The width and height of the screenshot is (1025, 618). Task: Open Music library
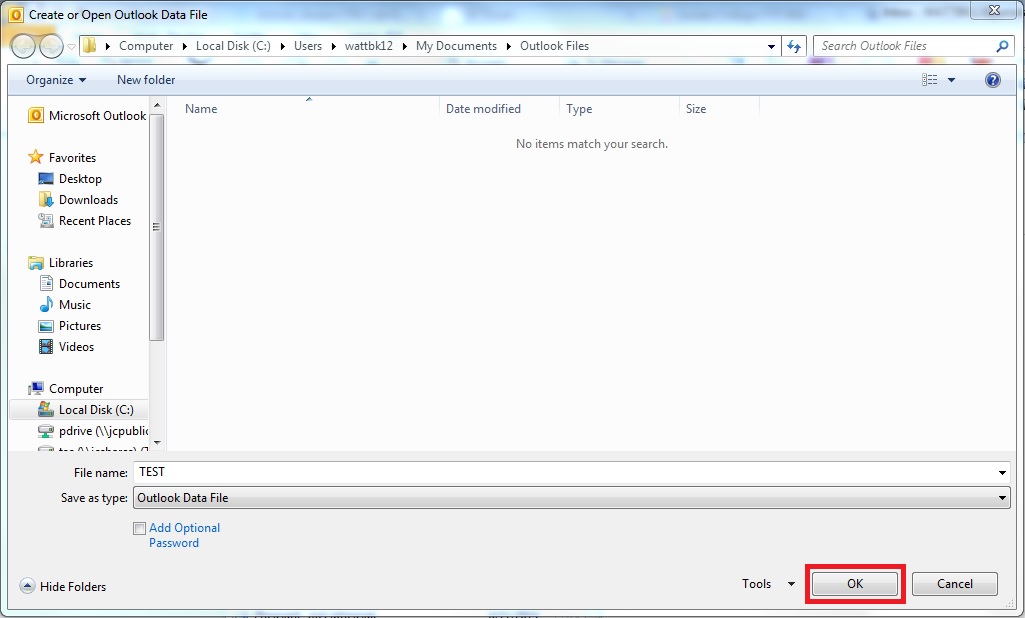click(75, 304)
